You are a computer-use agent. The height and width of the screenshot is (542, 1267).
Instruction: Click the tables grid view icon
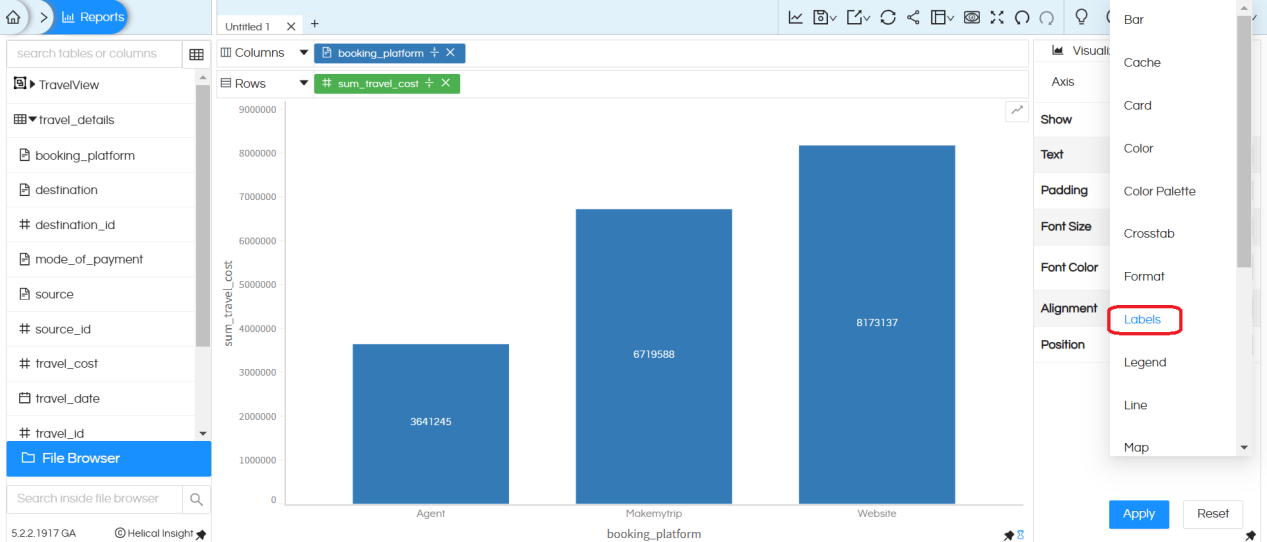(196, 54)
